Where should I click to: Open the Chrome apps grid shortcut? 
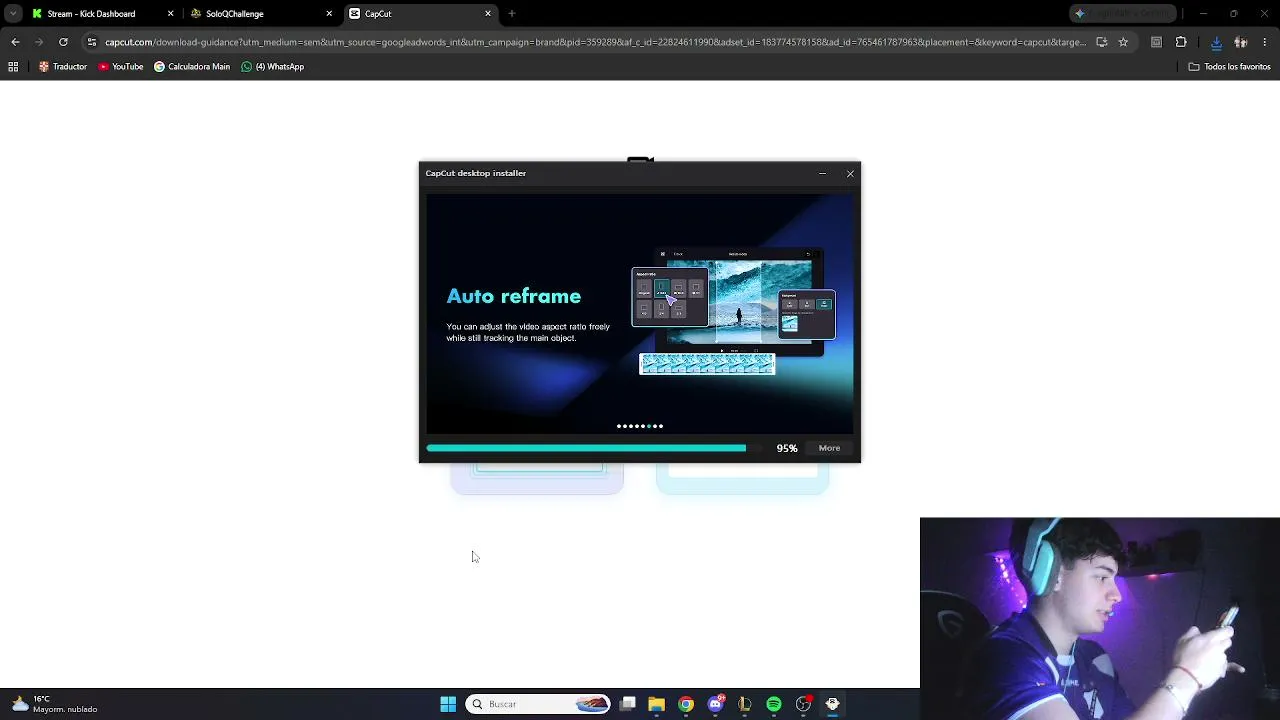pos(13,67)
